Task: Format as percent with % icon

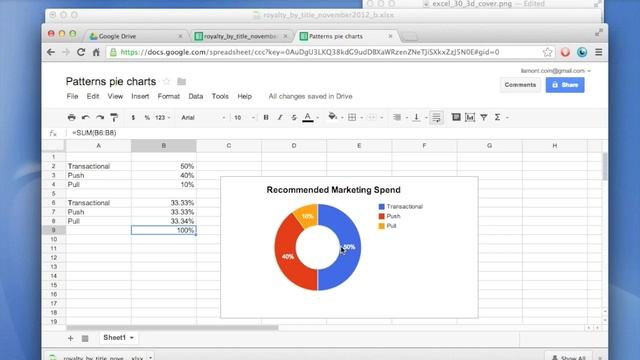Action: [147, 118]
